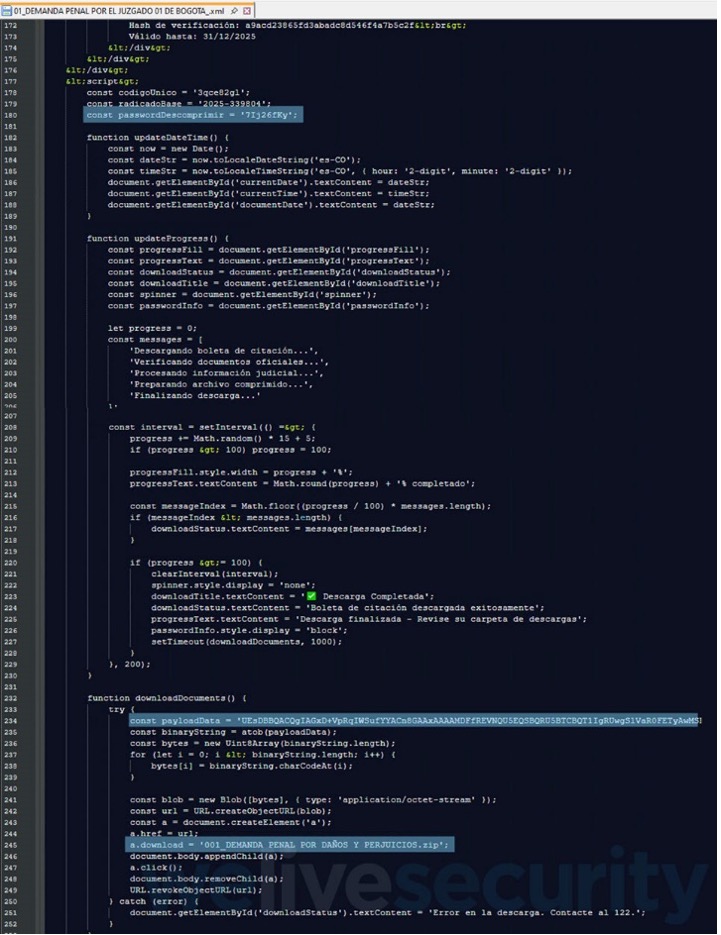721x935 pixels.
Task: Click the 'const url = URL.createObjectURL(blob);' line
Action: (230, 812)
